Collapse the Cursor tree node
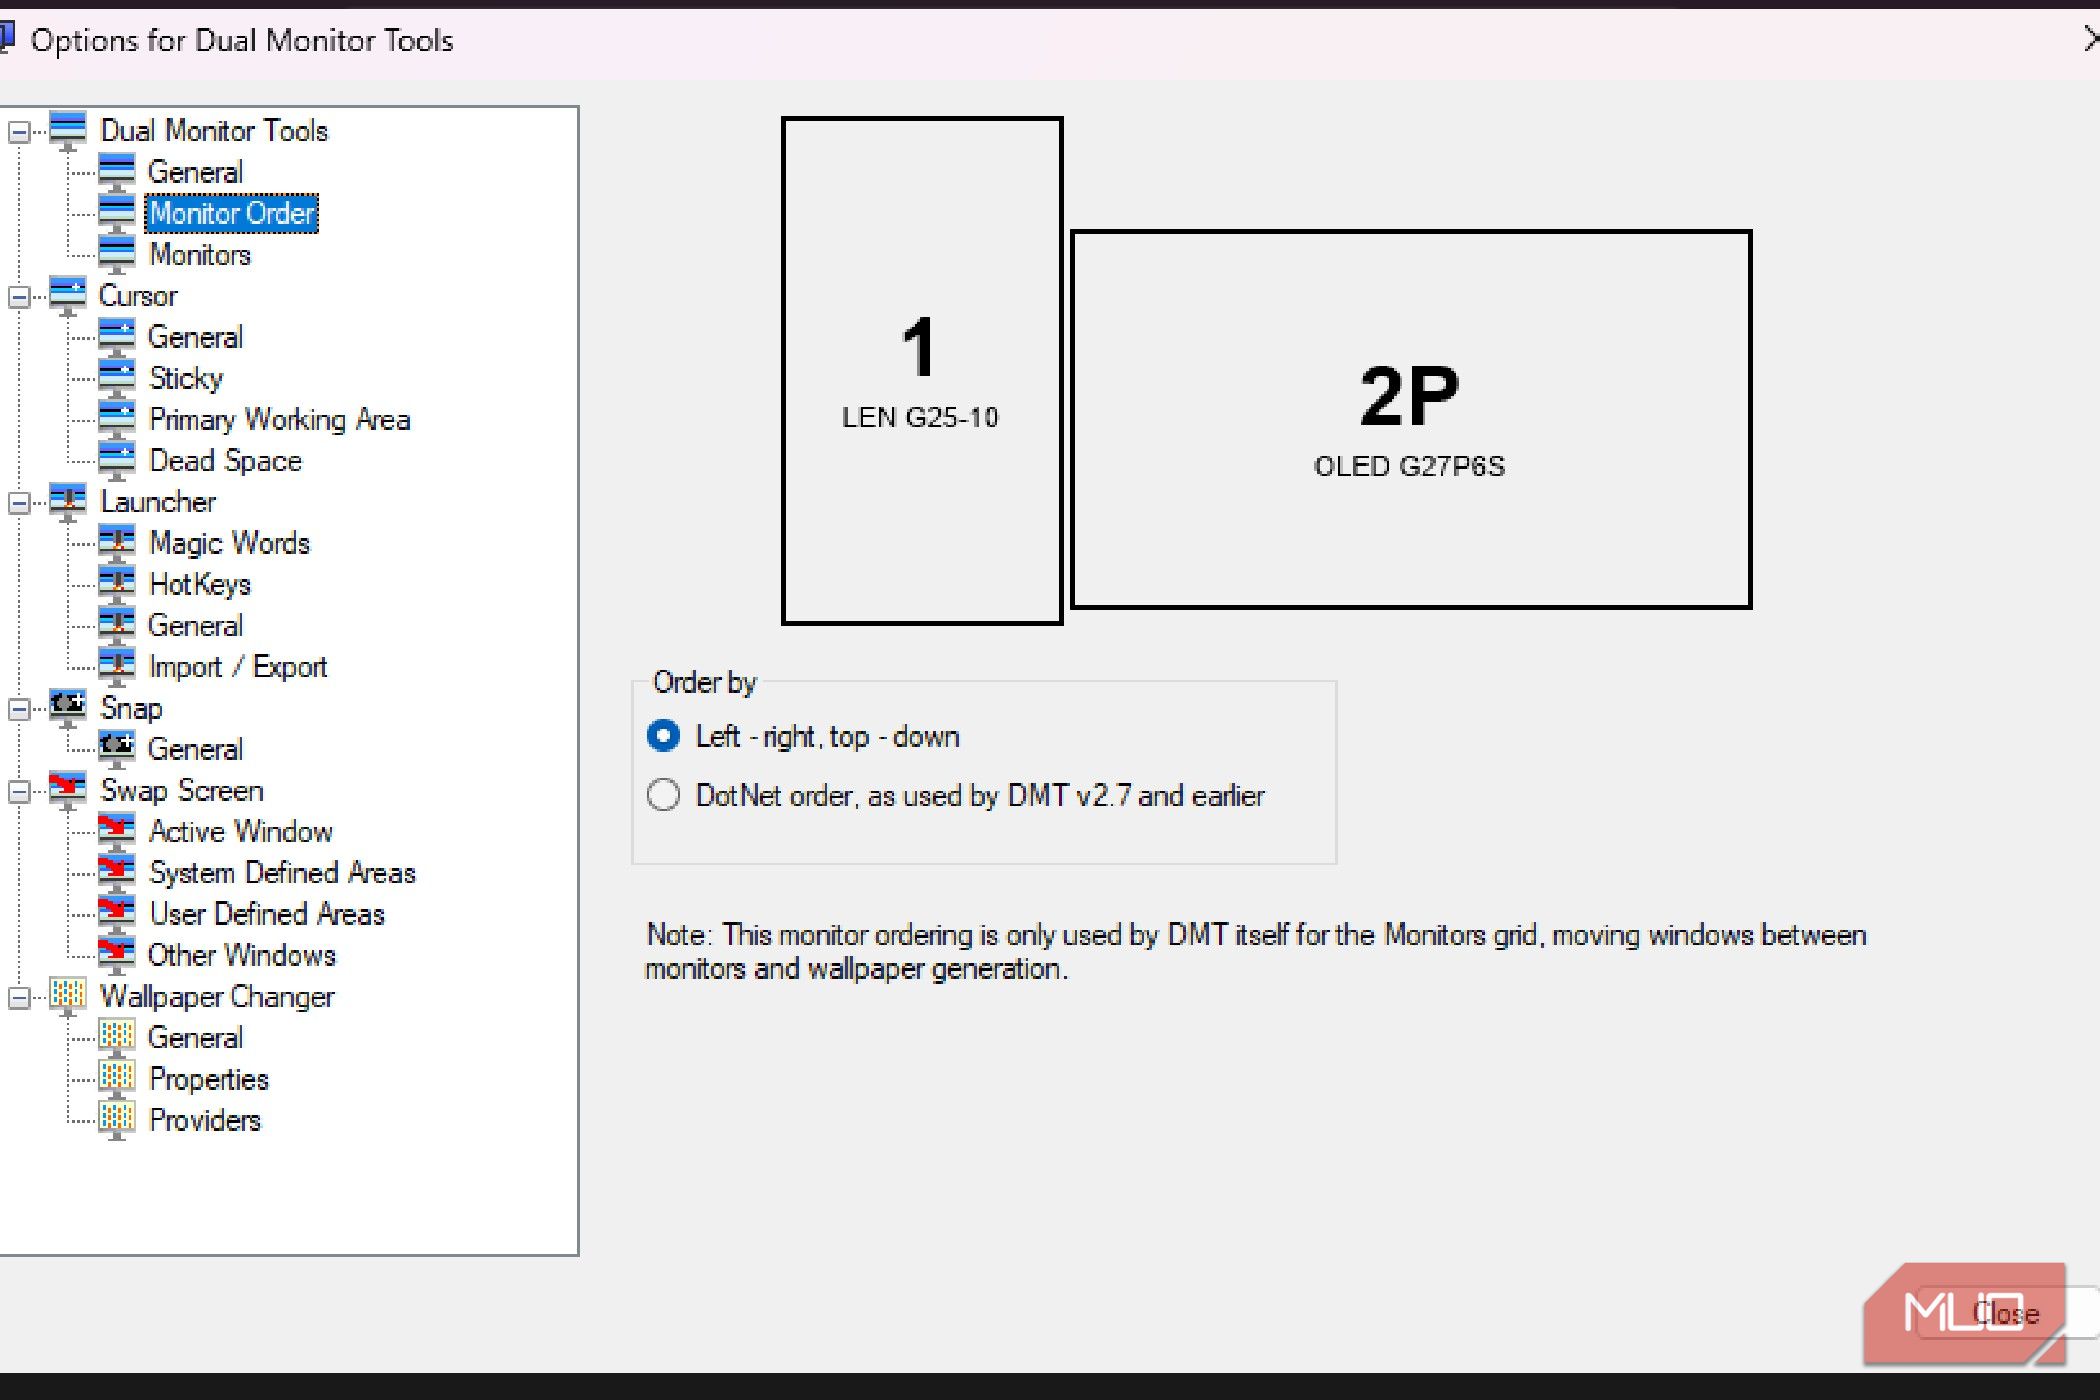Image resolution: width=2100 pixels, height=1400 pixels. click(18, 297)
